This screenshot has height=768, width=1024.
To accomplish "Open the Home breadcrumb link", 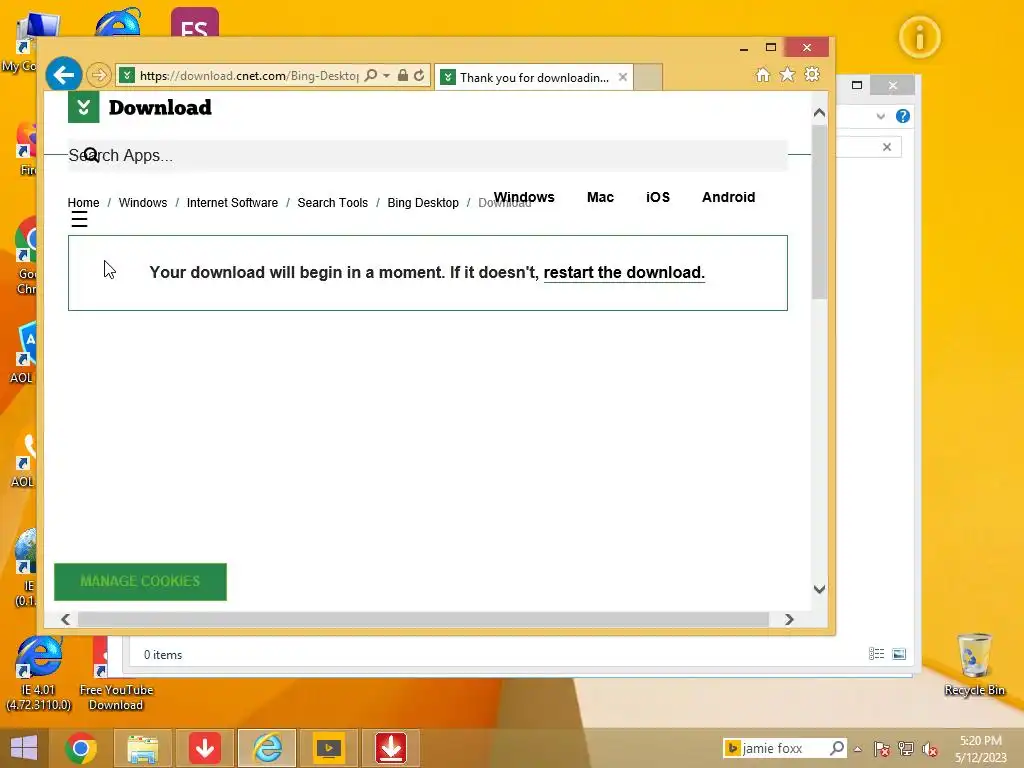I will coord(84,202).
